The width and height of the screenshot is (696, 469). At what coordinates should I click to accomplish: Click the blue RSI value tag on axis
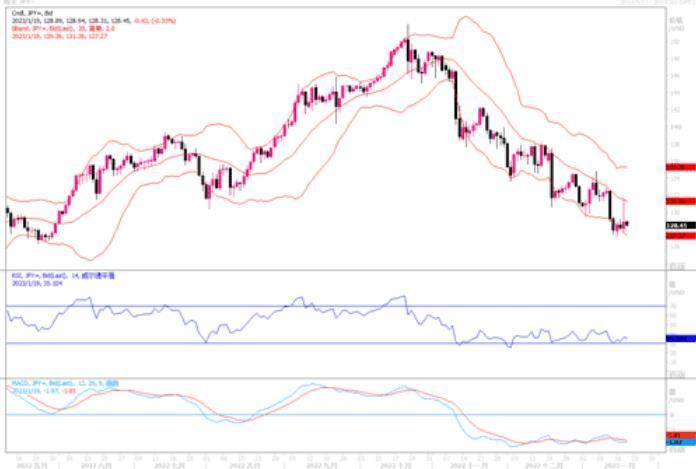click(678, 340)
